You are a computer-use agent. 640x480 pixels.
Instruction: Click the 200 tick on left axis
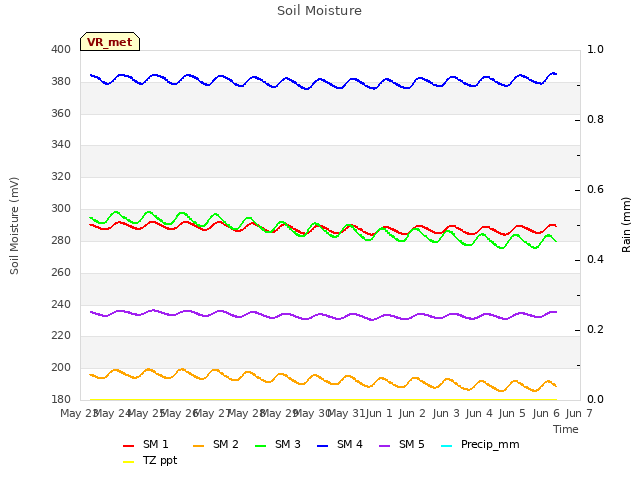tap(61, 368)
